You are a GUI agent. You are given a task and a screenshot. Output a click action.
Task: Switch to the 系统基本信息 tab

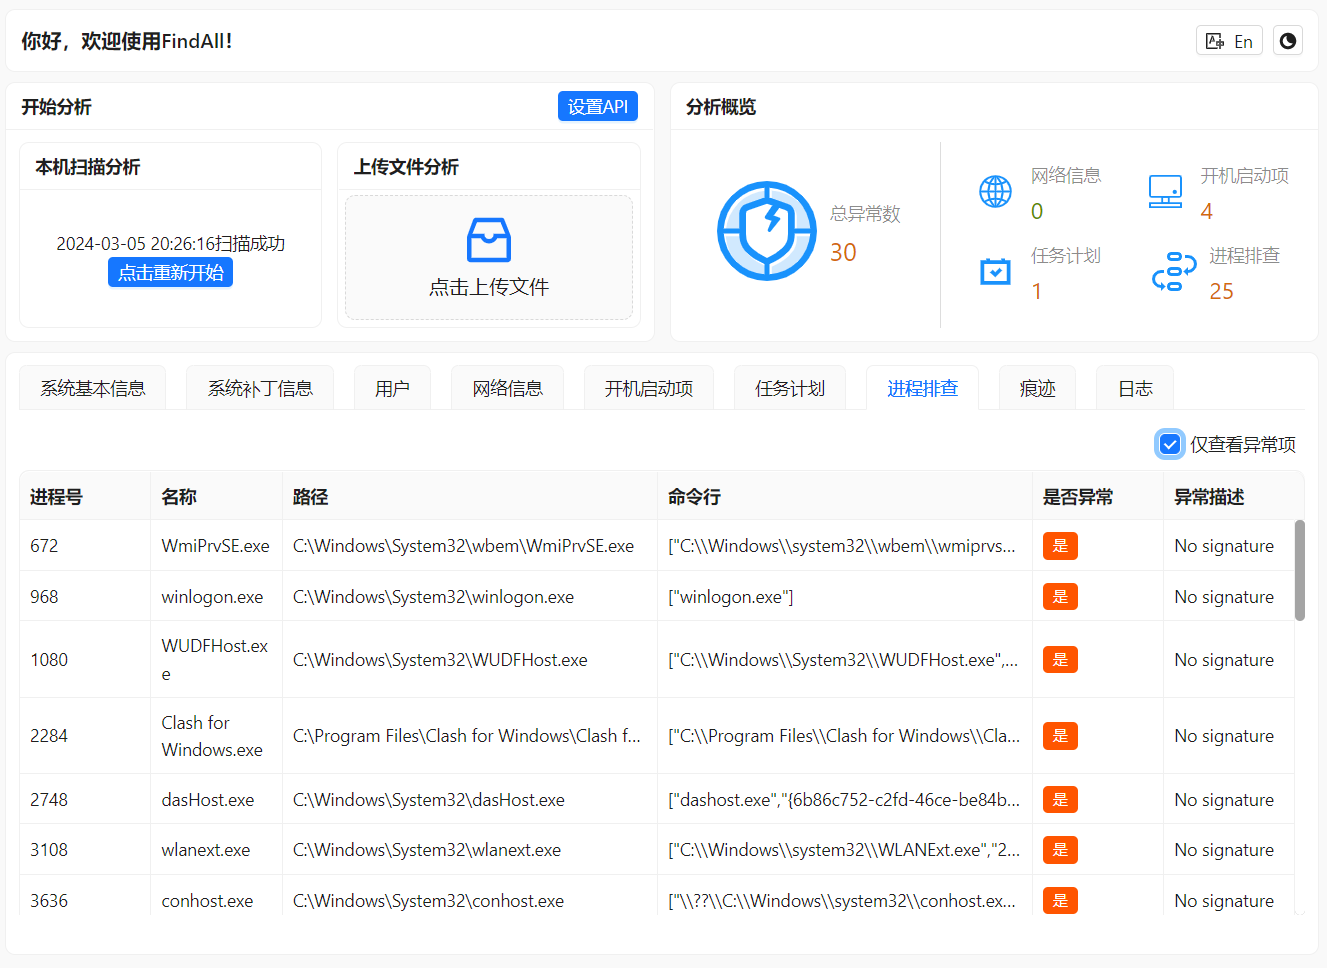(92, 388)
